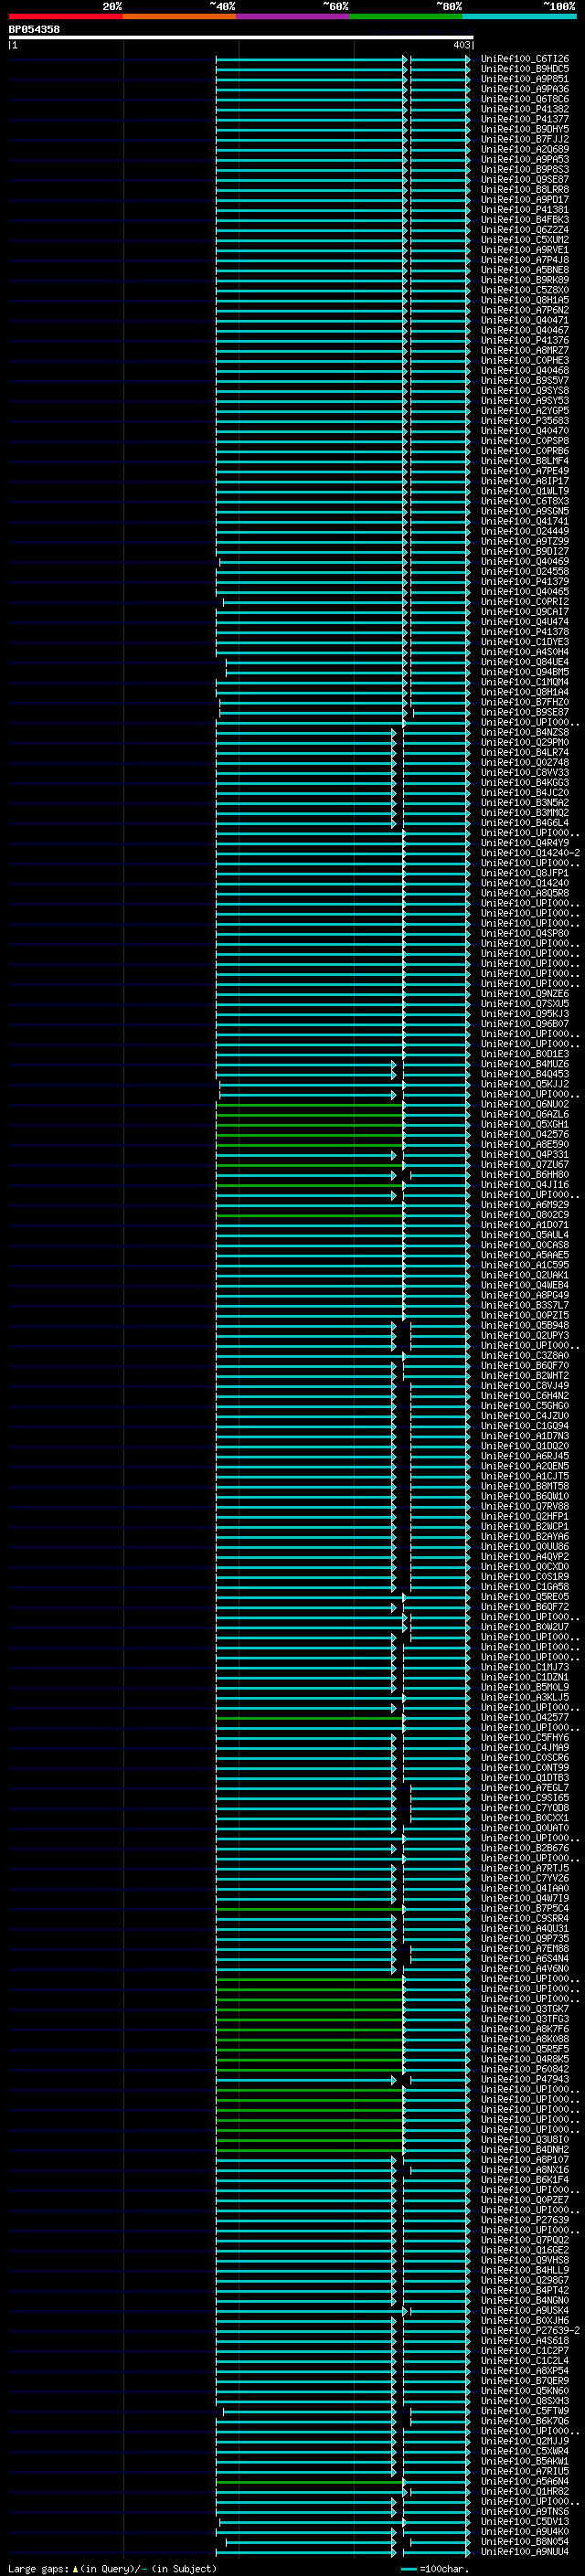585x2576 pixels.
Task: Select the UniRef100_O42576 label
Action: click(525, 1135)
